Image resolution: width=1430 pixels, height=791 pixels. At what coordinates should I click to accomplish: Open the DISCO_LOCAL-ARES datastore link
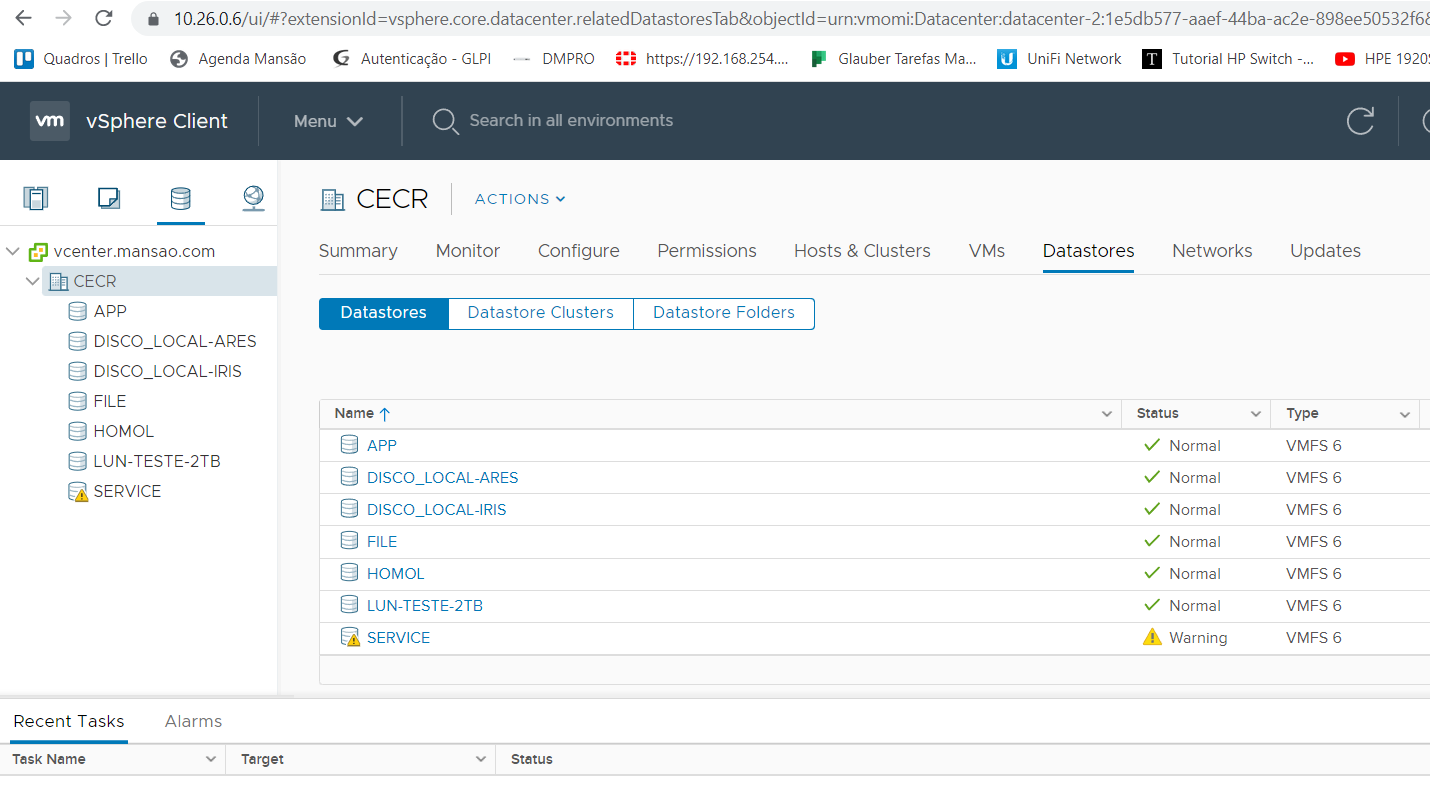coord(442,478)
